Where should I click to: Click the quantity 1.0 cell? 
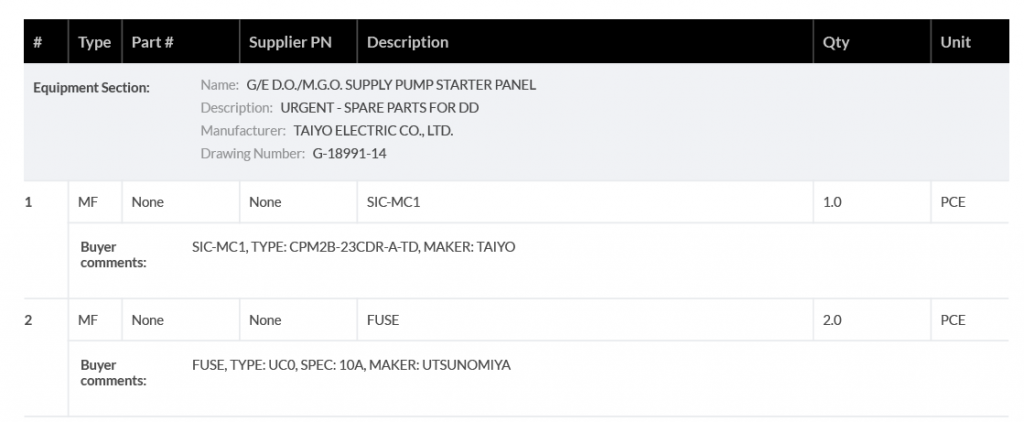pos(832,202)
